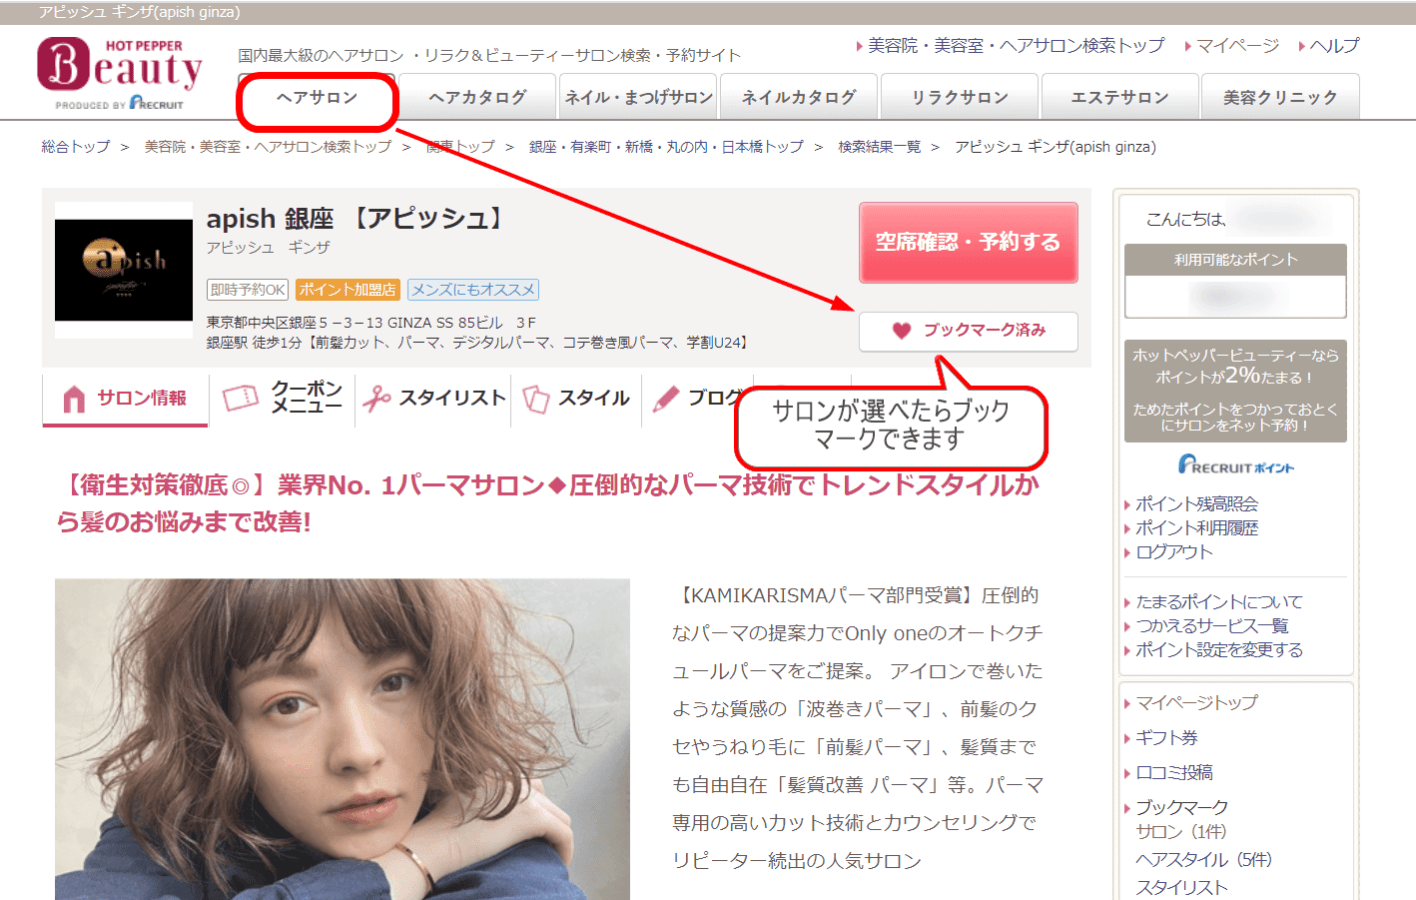Open the 美容クリニック tab
This screenshot has height=900, width=1416.
pos(1281,97)
